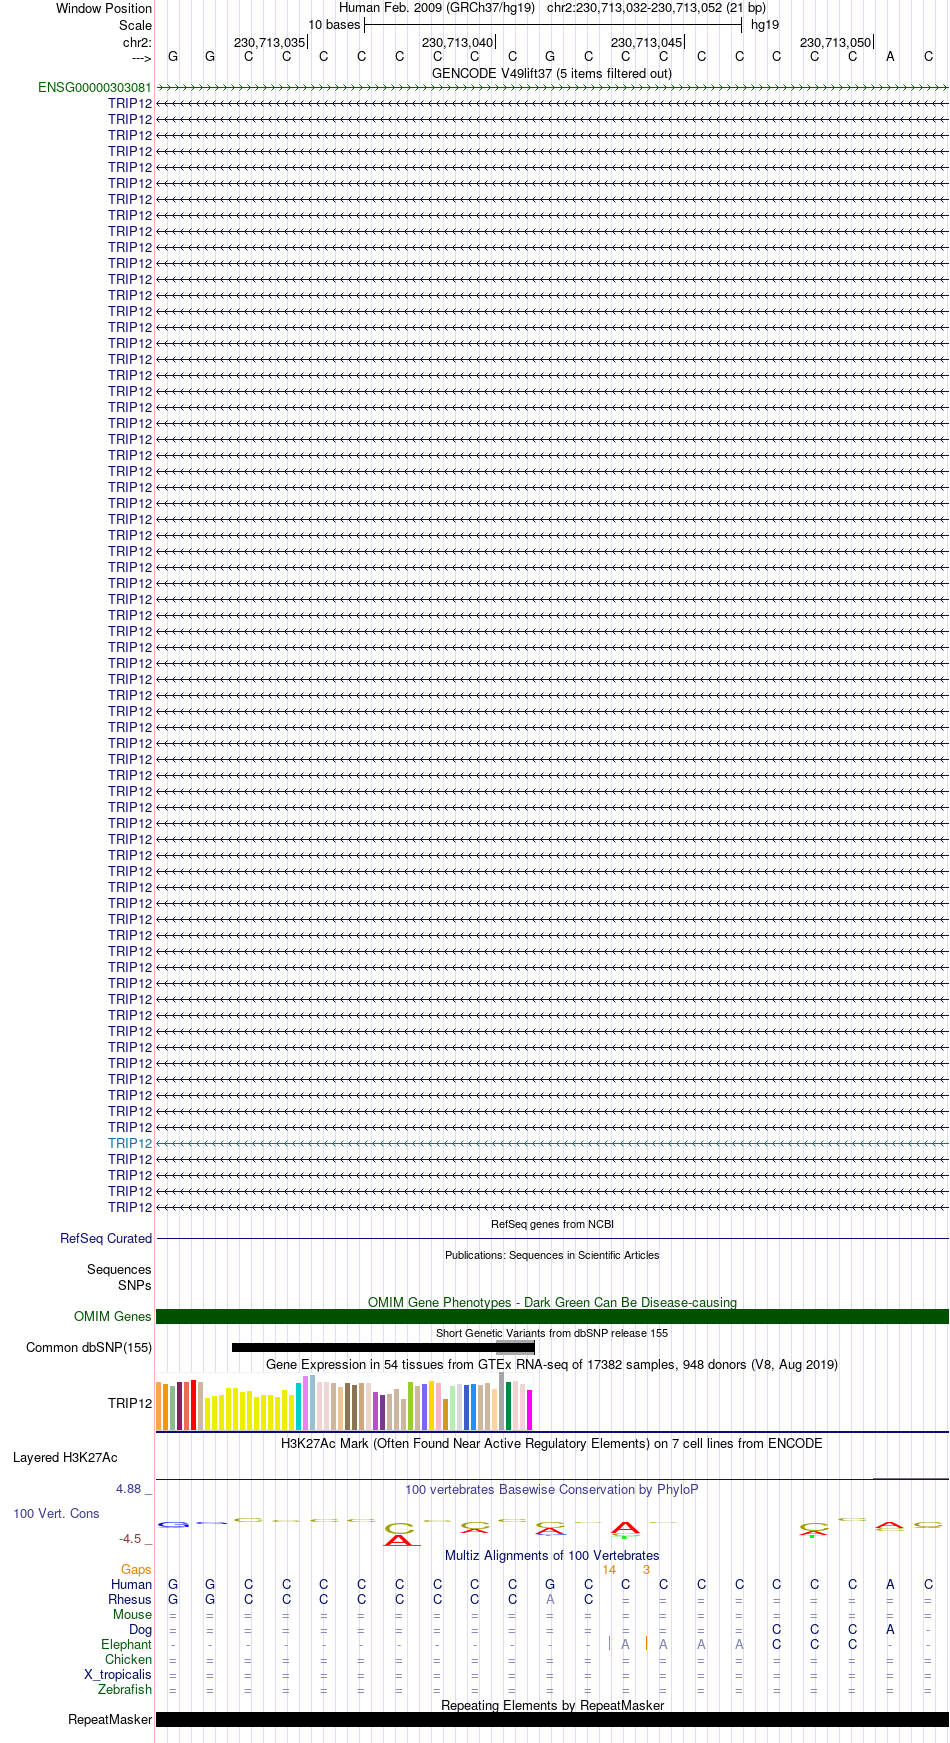The width and height of the screenshot is (950, 1743).
Task: Open the RefSeq Curated track label
Action: 106,1239
